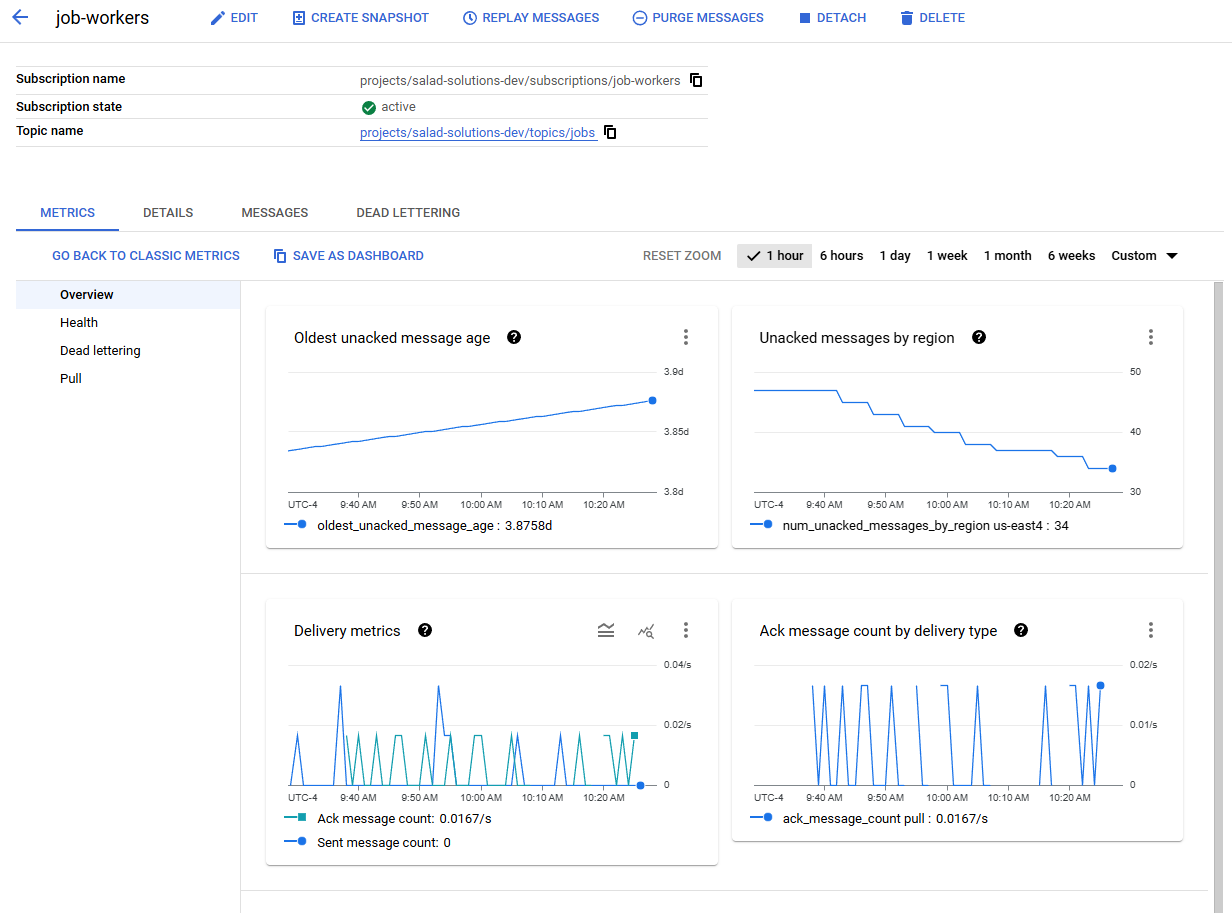Select the 6 weeks time range
Screen dimensions: 1232x913
1071,256
